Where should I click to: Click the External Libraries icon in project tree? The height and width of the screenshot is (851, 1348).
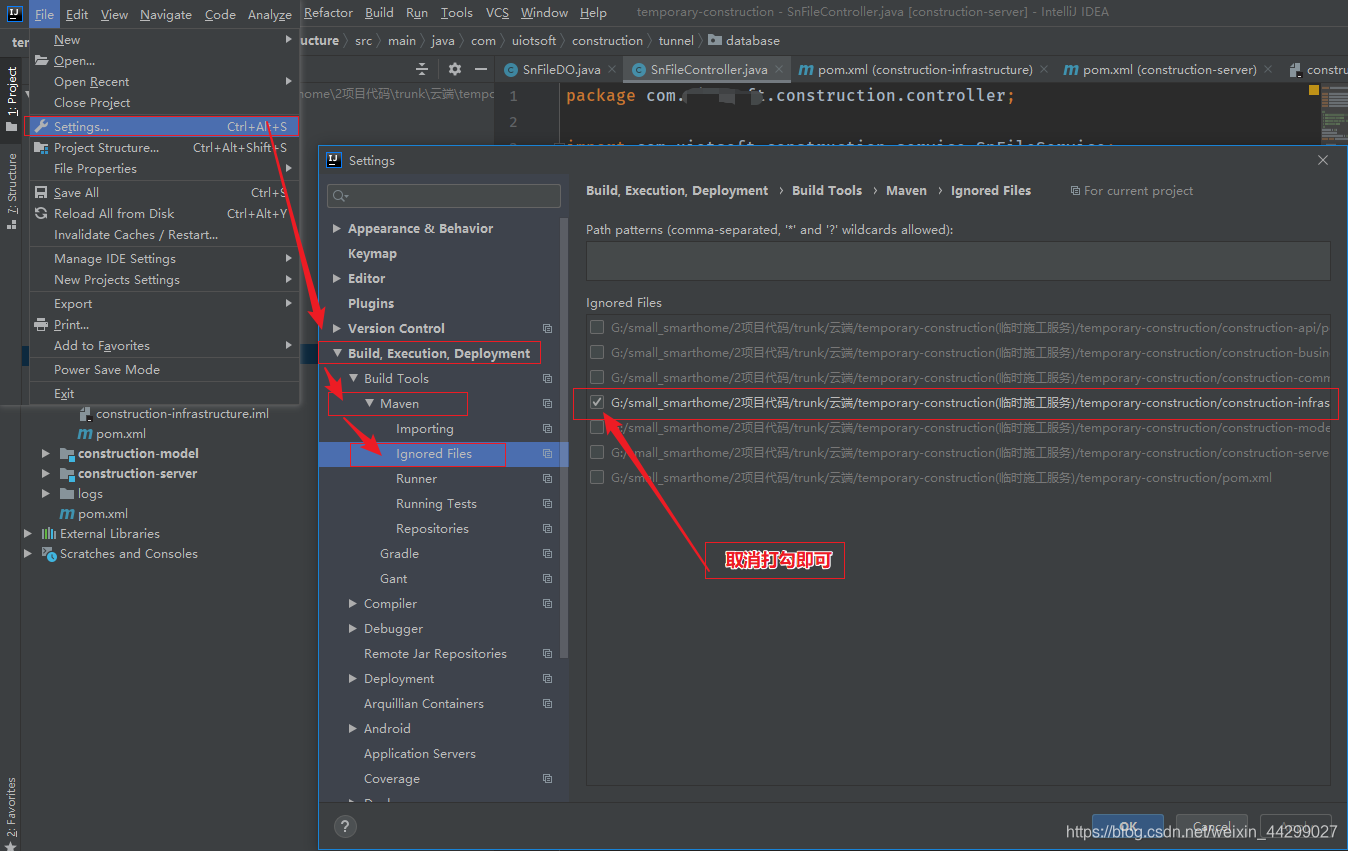[x=48, y=533]
